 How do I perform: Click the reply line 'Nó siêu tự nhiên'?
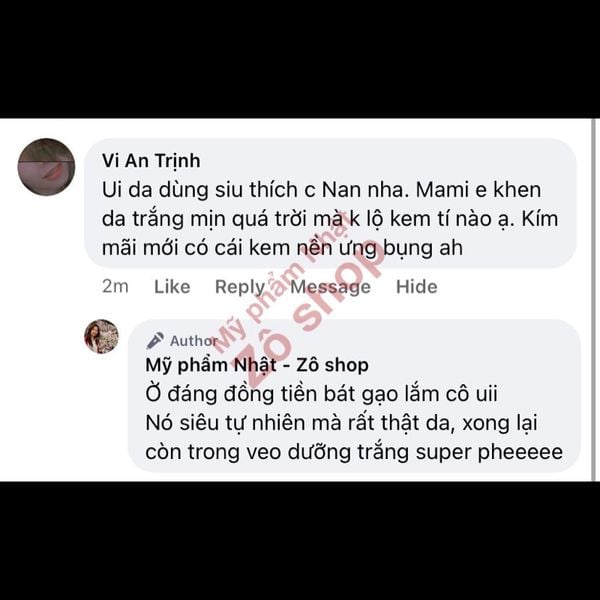(x=341, y=423)
